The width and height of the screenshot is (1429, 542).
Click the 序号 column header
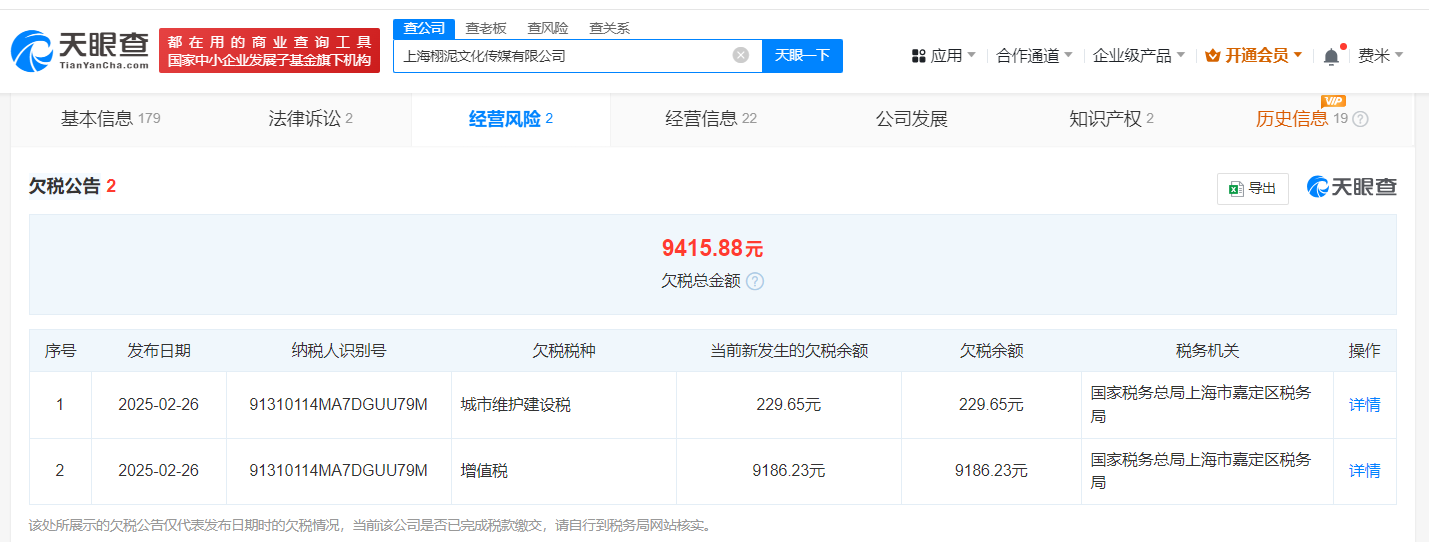point(60,351)
